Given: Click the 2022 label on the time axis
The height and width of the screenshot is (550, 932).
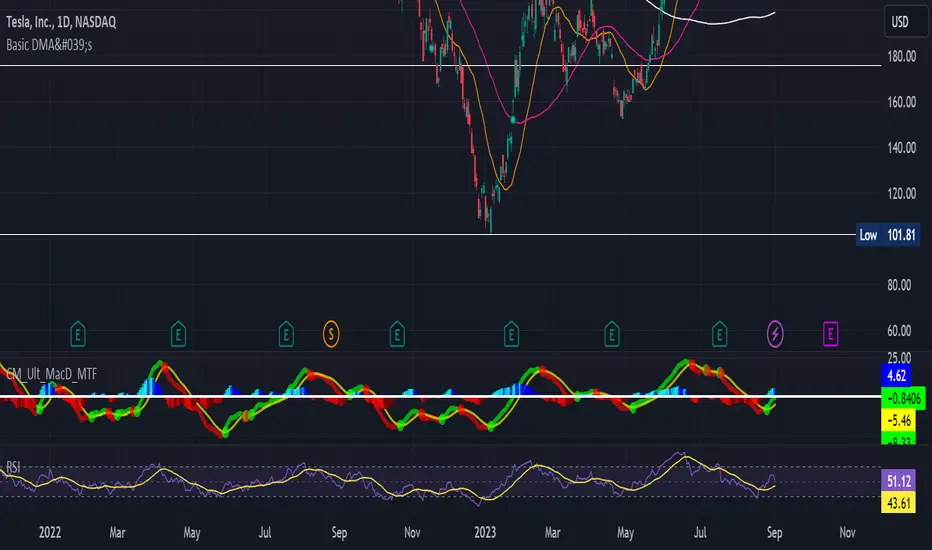Looking at the screenshot, I should click(x=50, y=532).
